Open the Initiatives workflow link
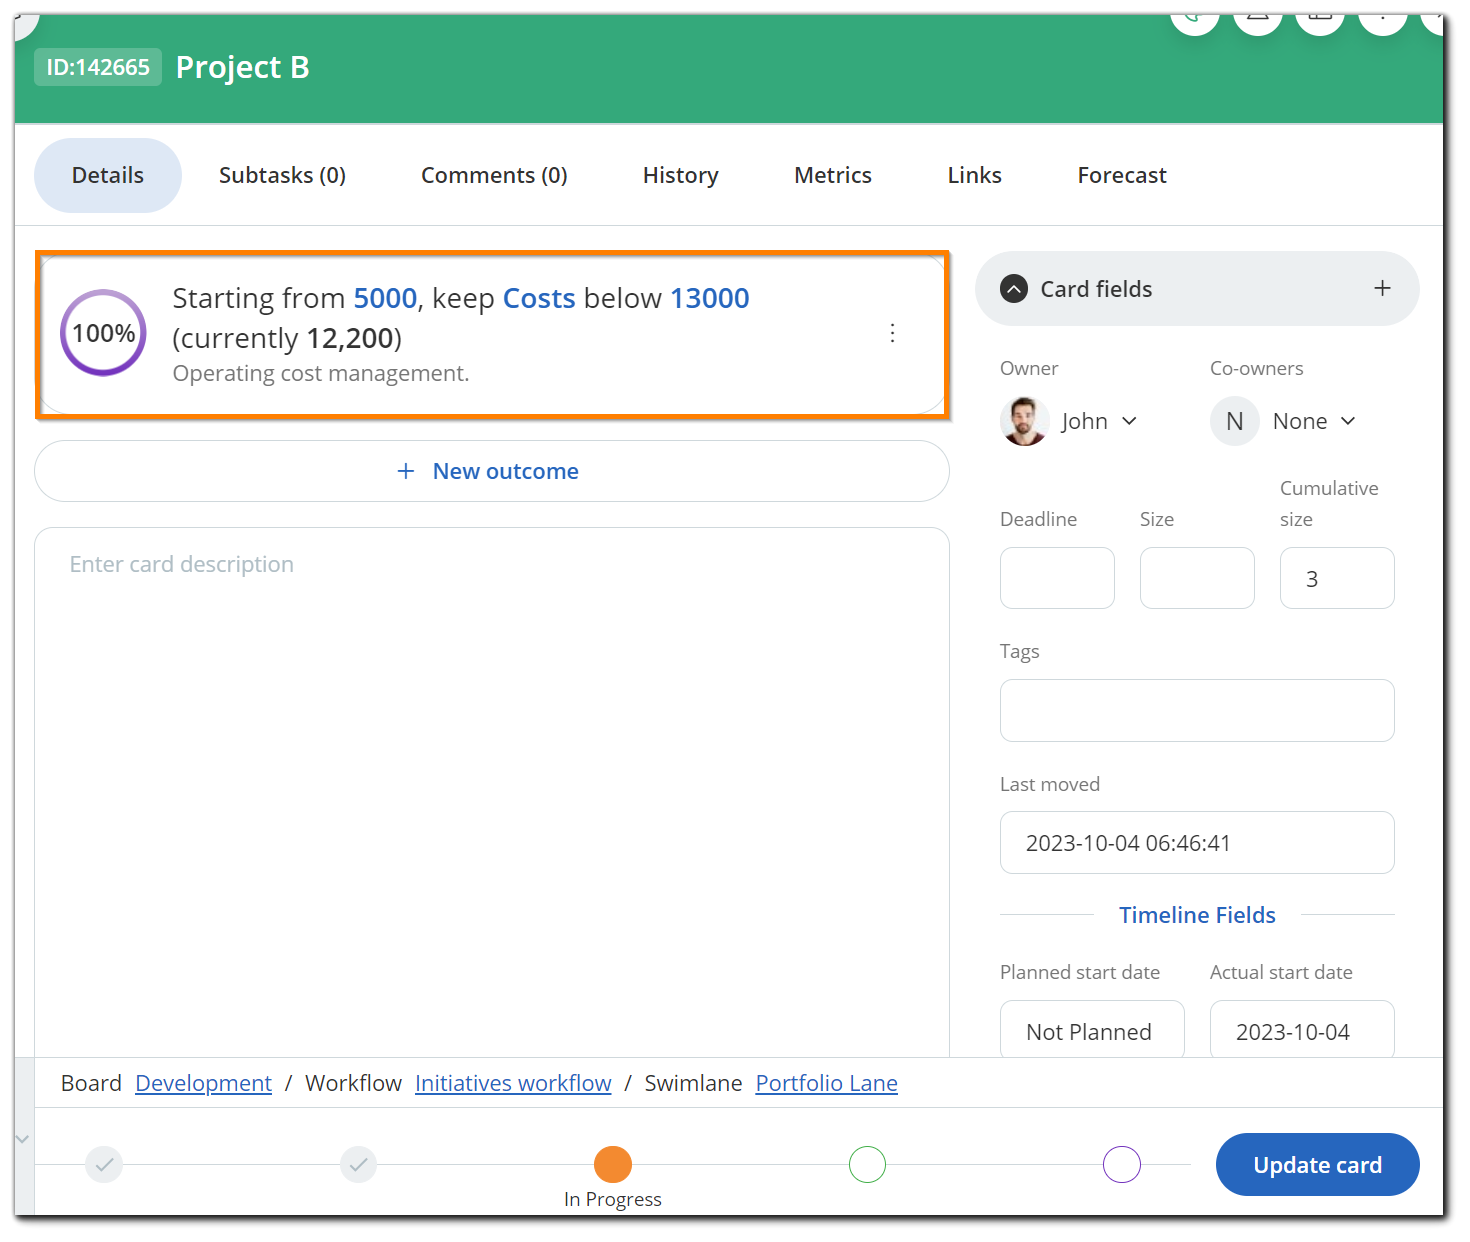 click(513, 1083)
